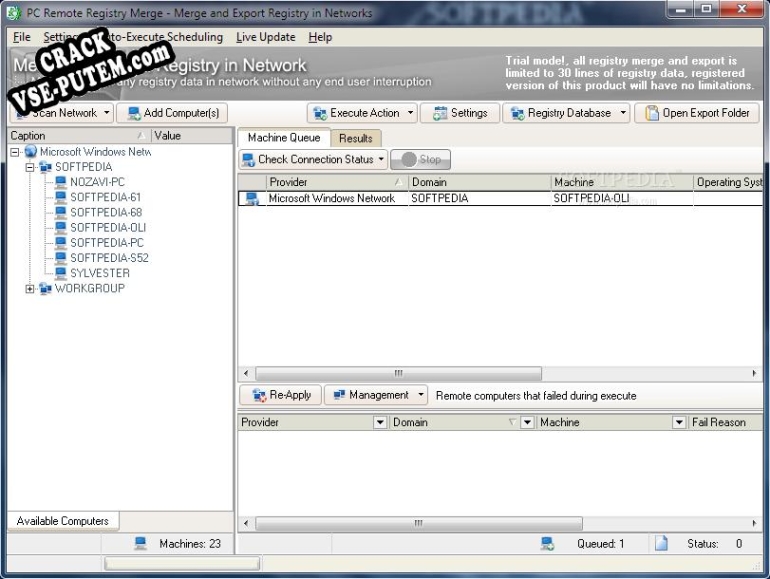
Task: Click the Operating System column header
Action: [728, 182]
